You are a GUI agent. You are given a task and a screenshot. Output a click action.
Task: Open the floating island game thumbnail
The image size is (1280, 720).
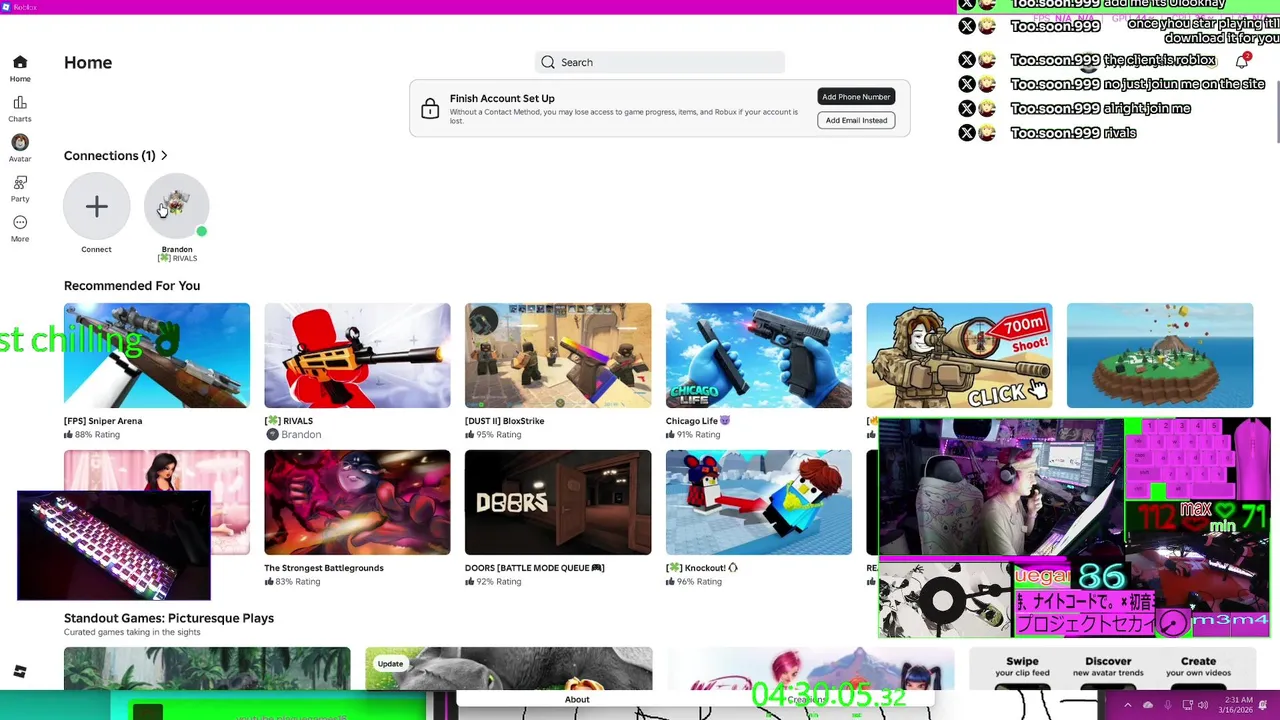(1160, 355)
